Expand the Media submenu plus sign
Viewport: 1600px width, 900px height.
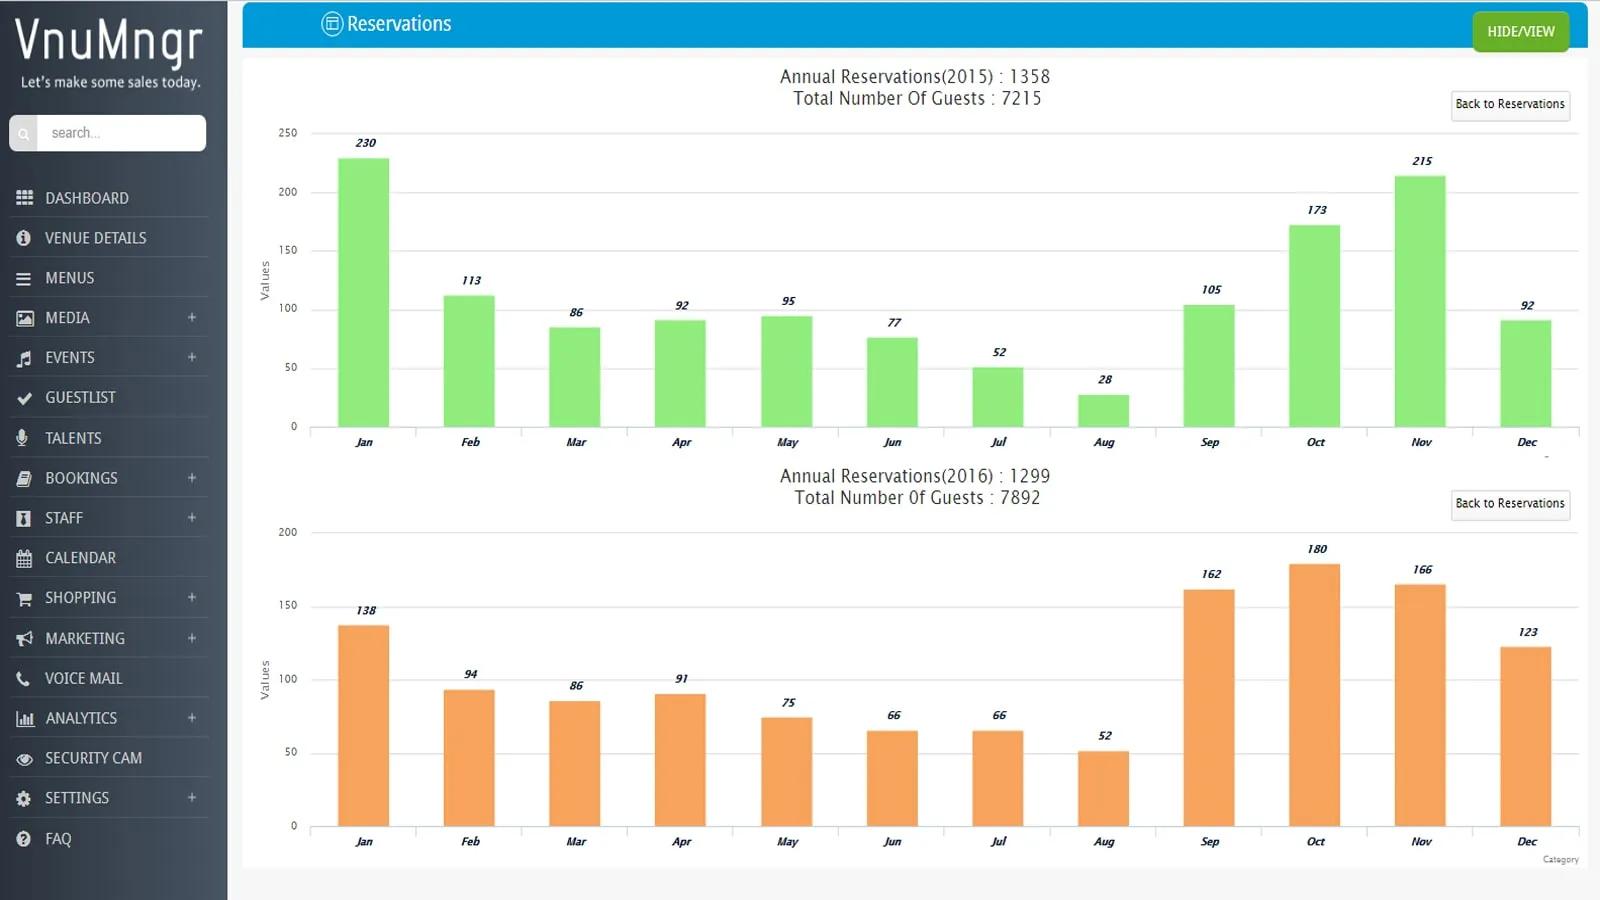pos(191,318)
